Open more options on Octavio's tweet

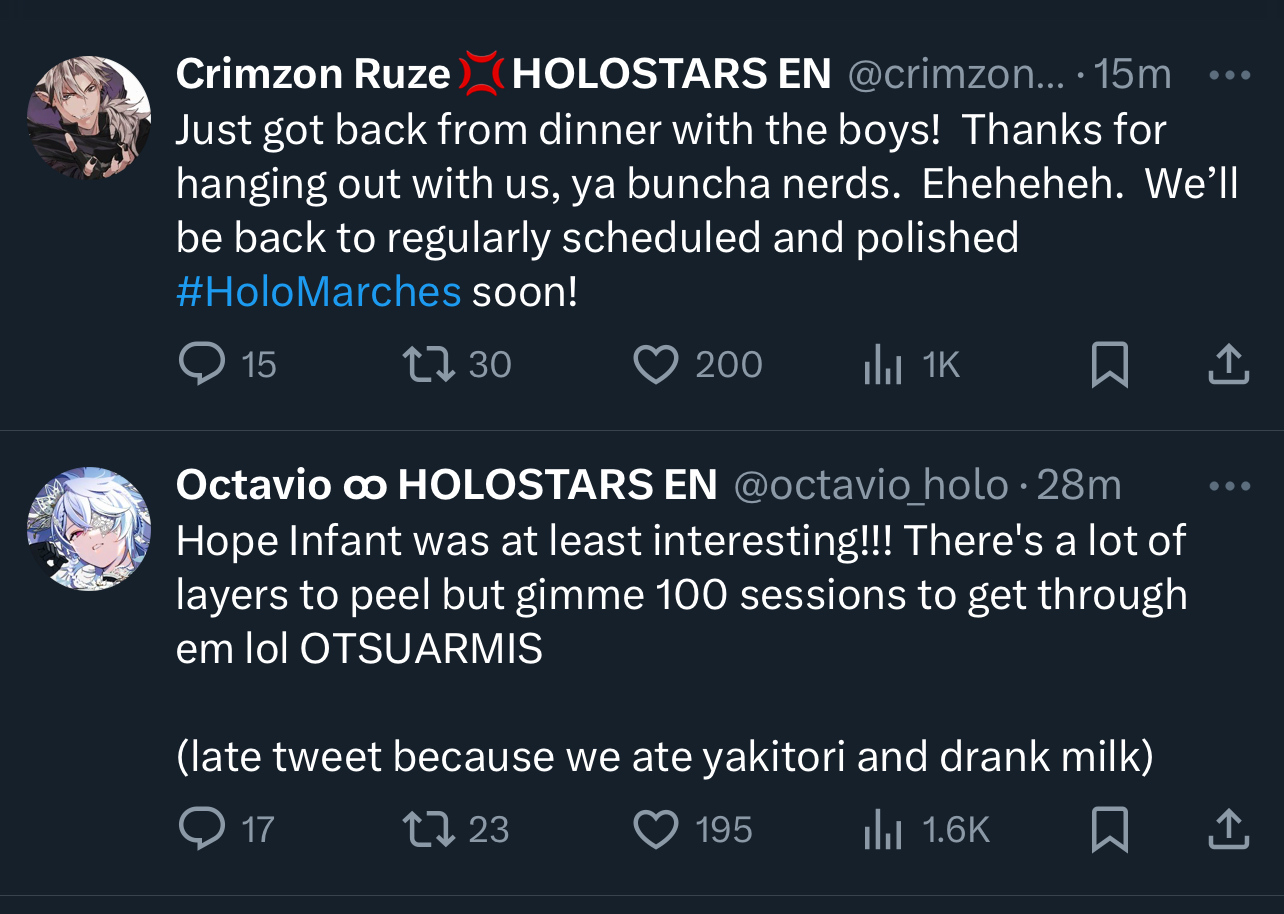[x=1229, y=487]
